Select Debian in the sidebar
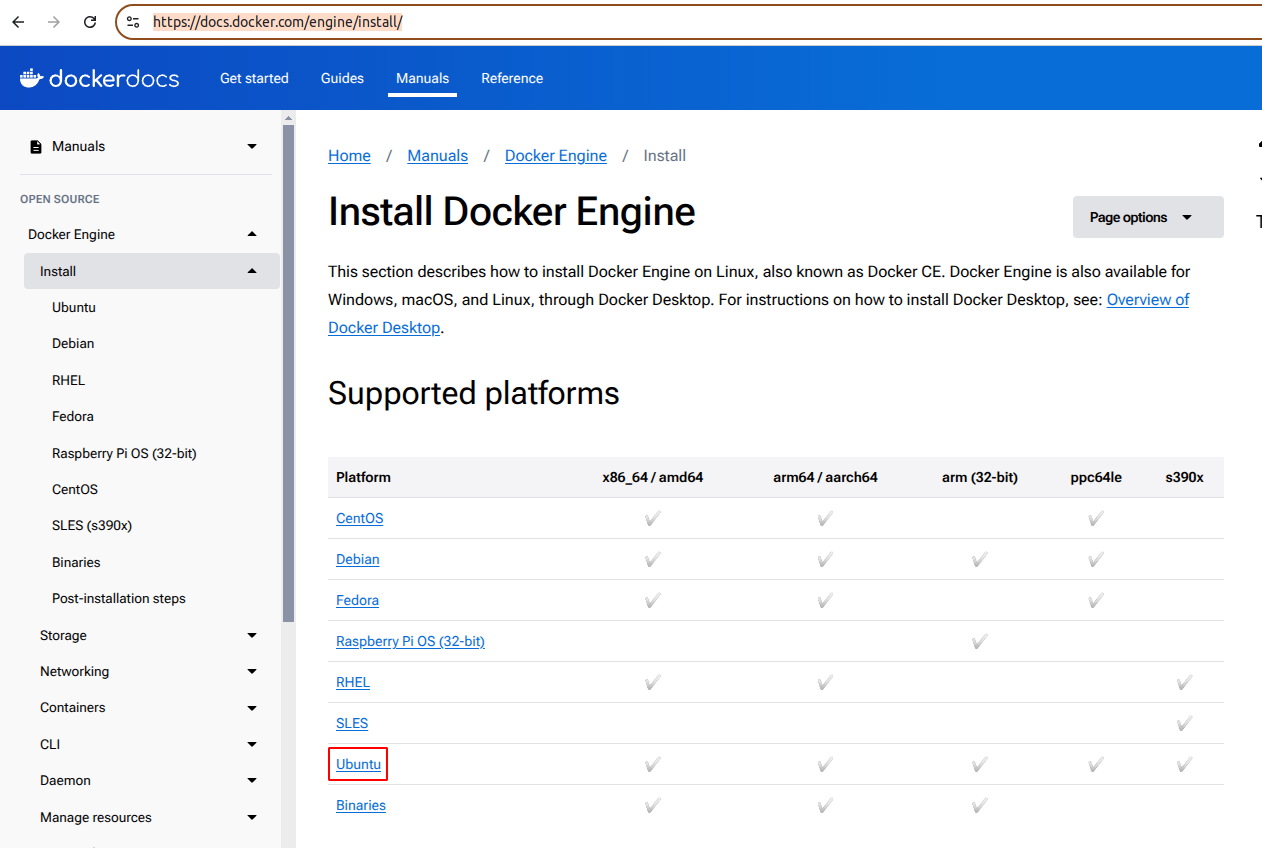This screenshot has height=848, width=1262. (x=73, y=343)
